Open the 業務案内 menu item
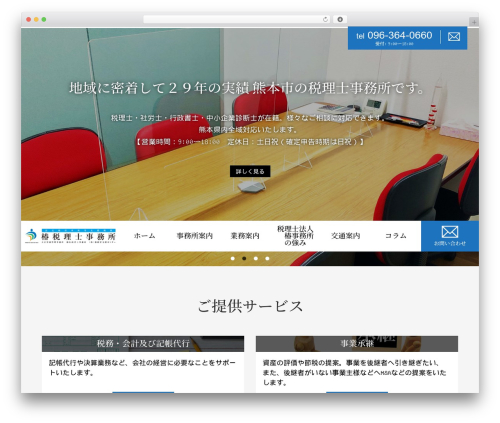500x423 pixels. (245, 236)
